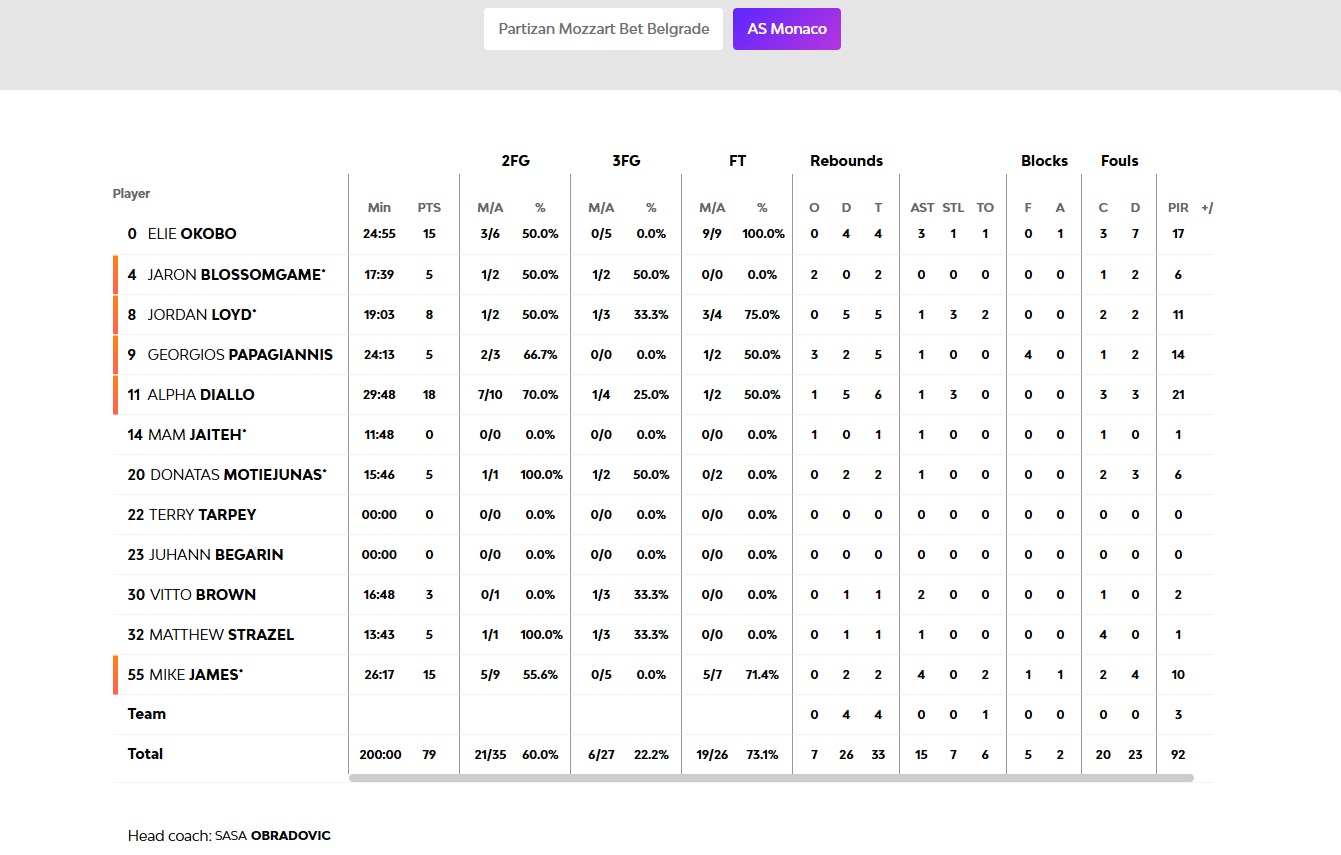Screen dimensions: 1341x855
Task: Click the PIR column header
Action: pos(1178,208)
